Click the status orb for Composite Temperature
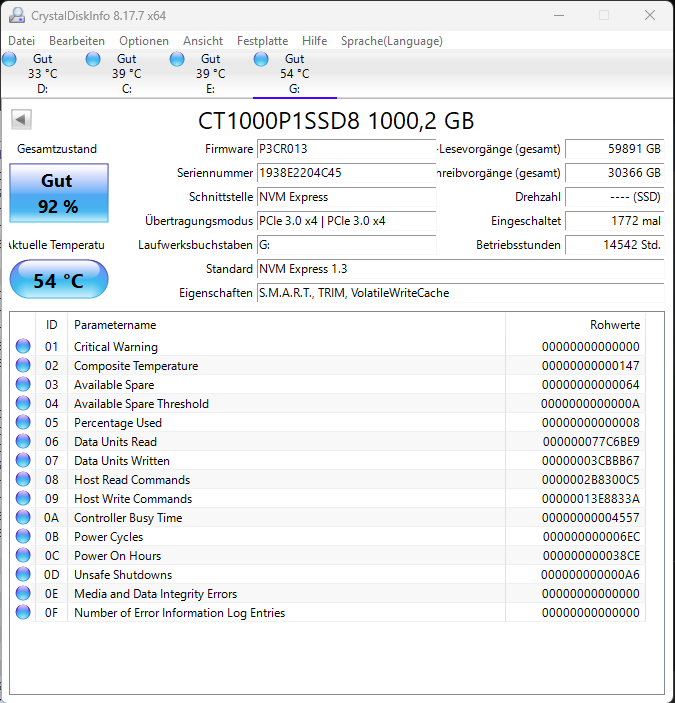Viewport: 675px width, 703px height. pos(23,365)
